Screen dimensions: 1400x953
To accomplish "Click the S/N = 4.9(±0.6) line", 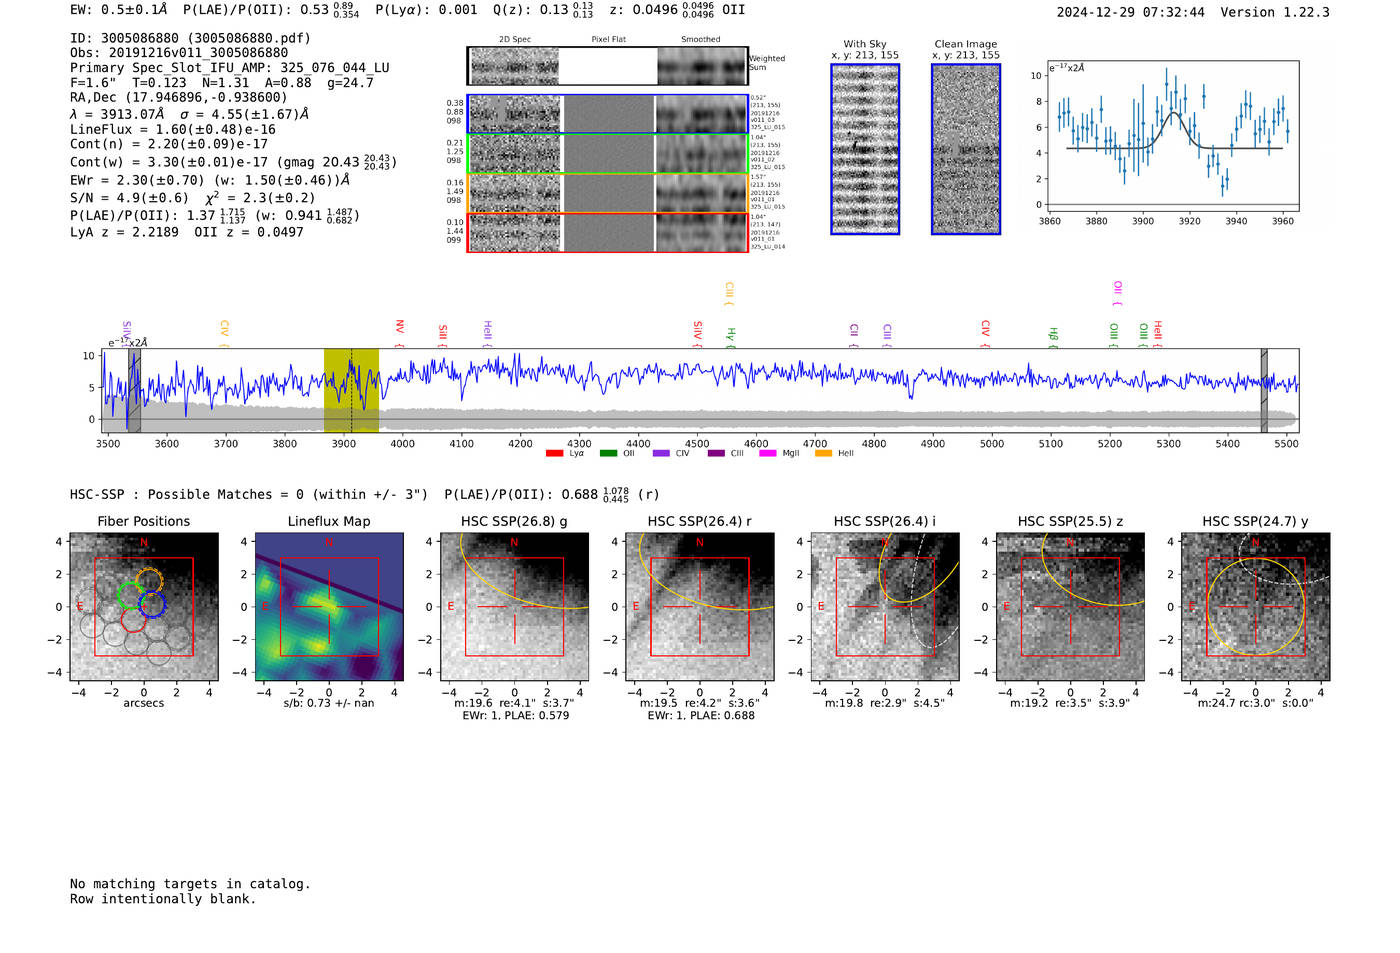I will pos(193,197).
